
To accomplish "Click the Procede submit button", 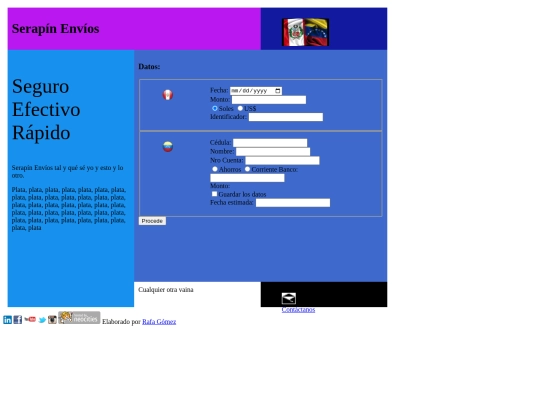I will 152,221.
